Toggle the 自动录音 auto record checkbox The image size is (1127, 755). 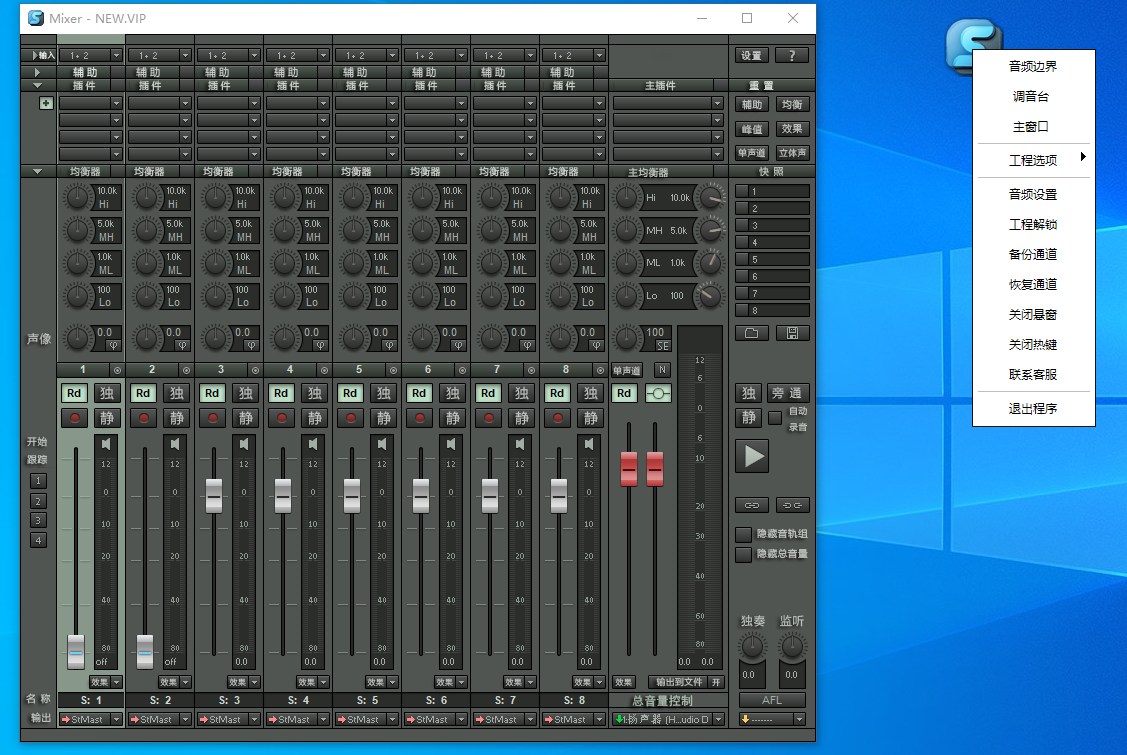click(x=775, y=418)
